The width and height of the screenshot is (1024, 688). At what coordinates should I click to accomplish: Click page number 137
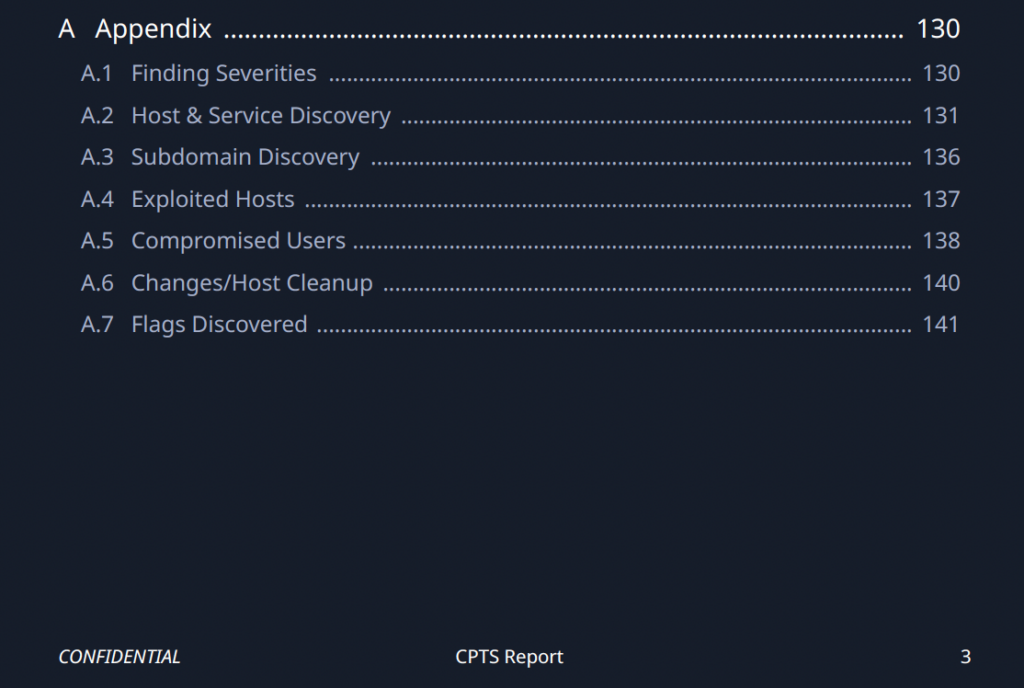click(940, 199)
